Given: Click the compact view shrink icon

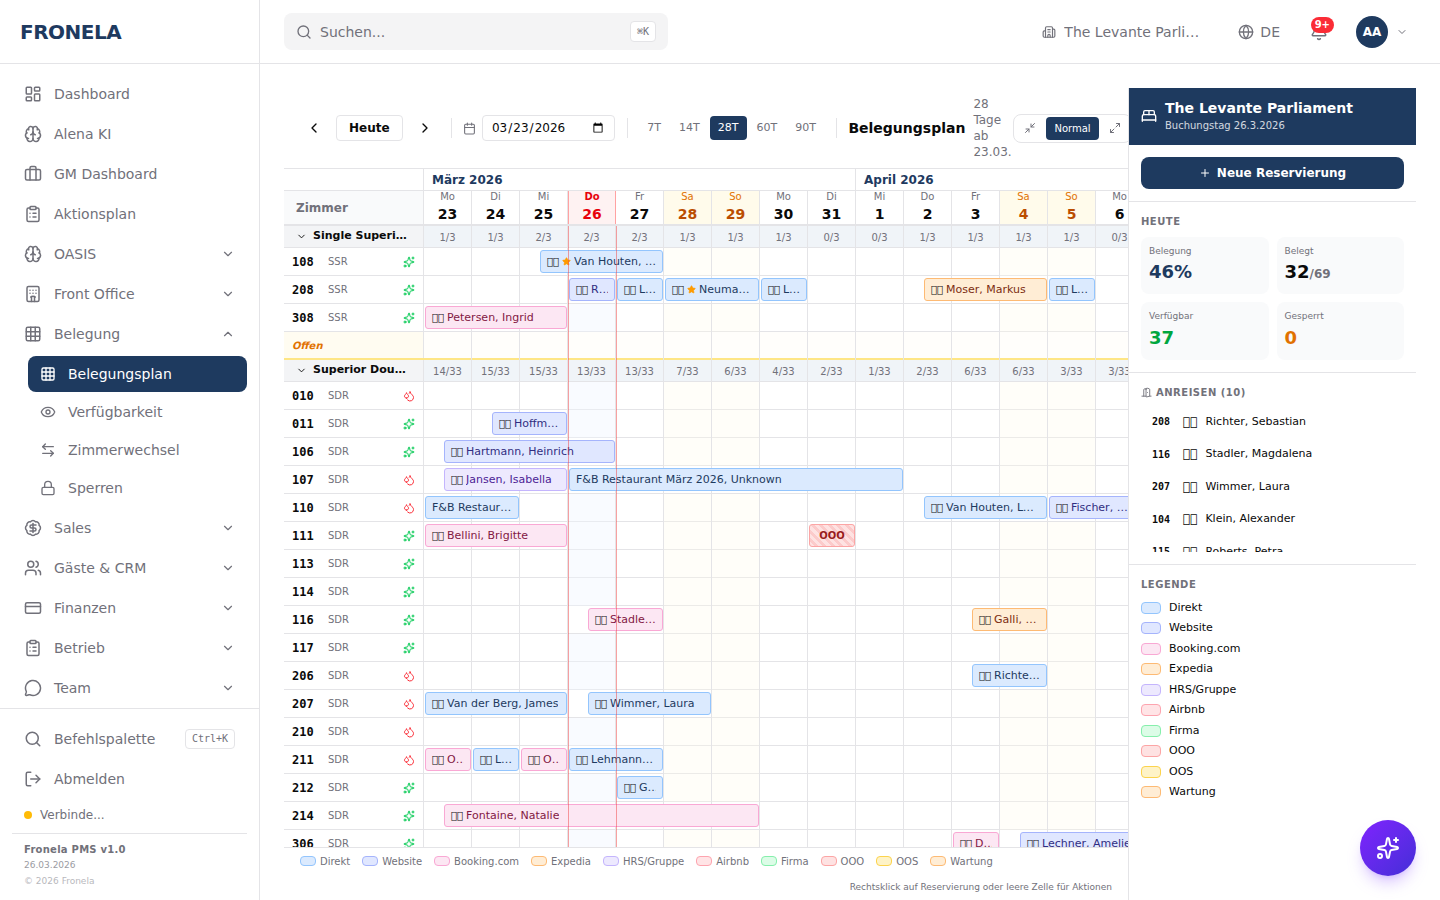Looking at the screenshot, I should click(1030, 128).
